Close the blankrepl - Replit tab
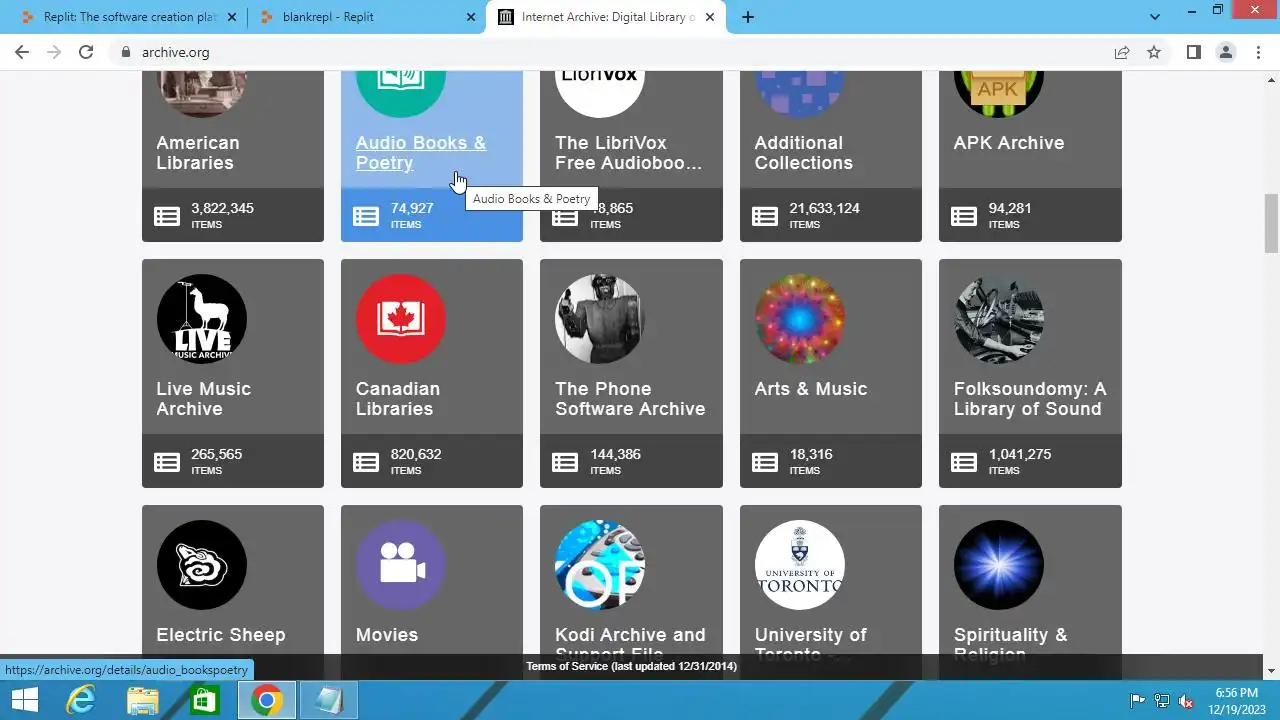1280x720 pixels. 470,17
